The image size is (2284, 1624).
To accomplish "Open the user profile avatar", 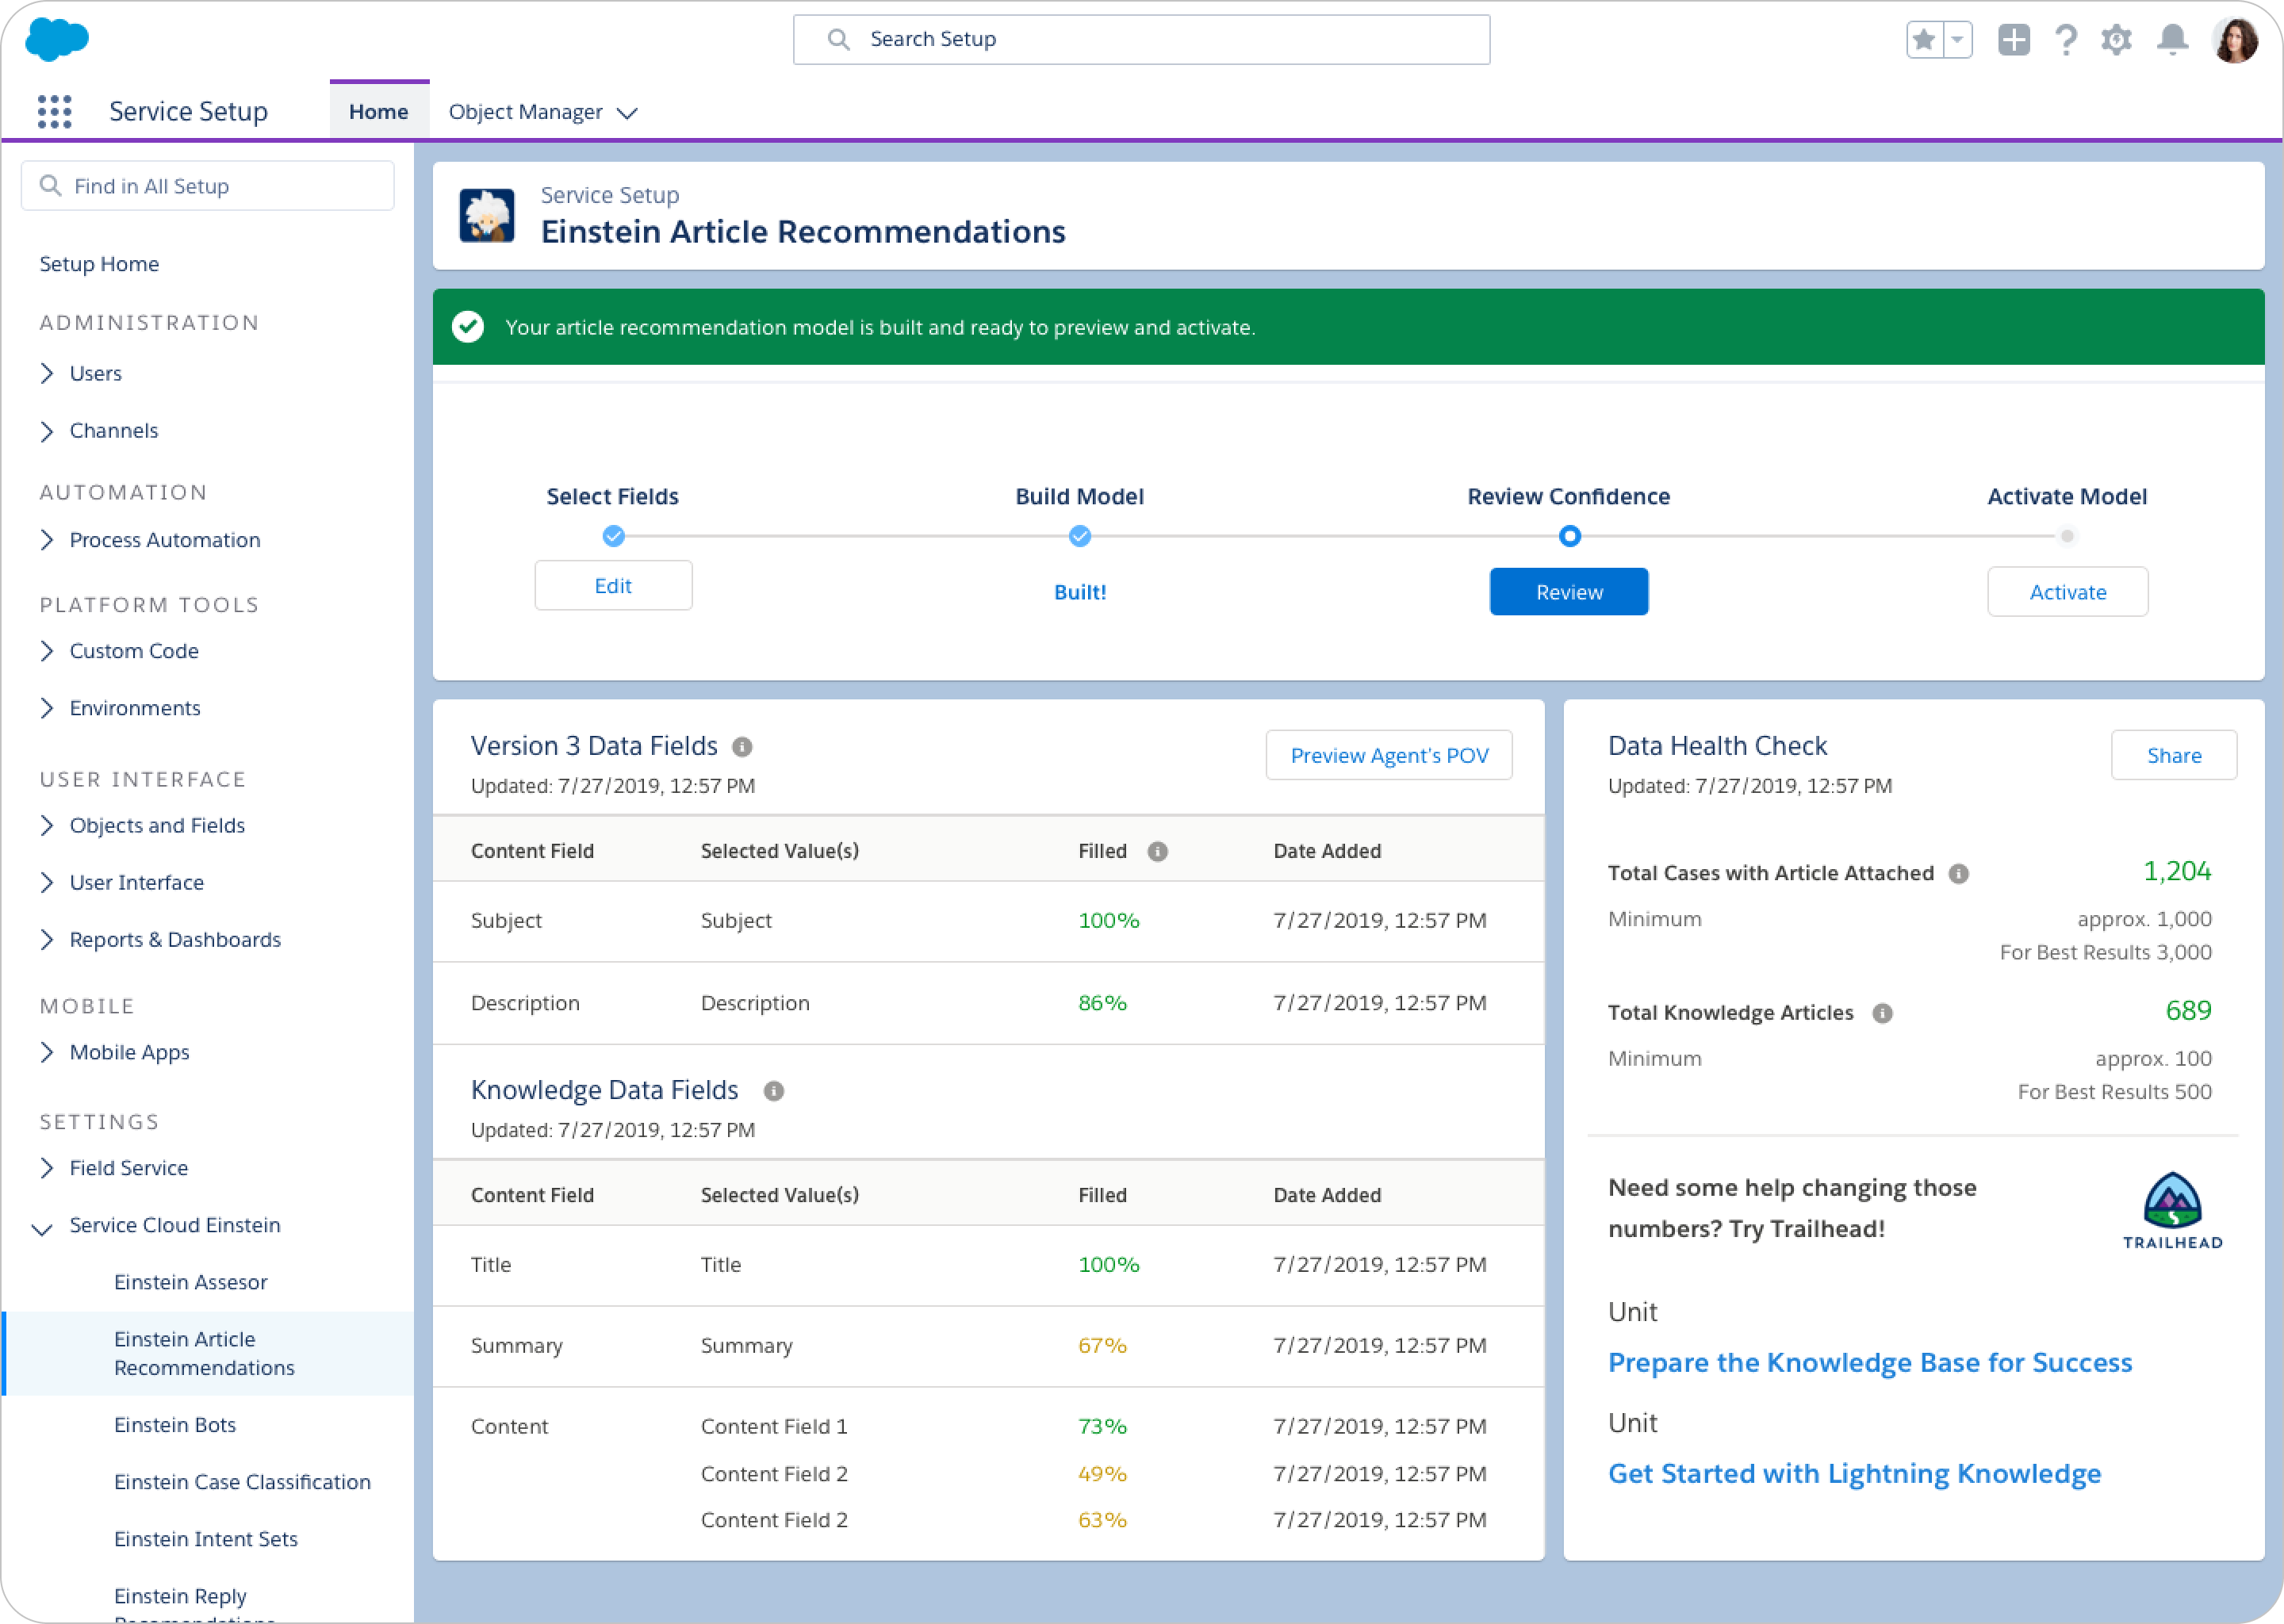I will pos(2236,40).
